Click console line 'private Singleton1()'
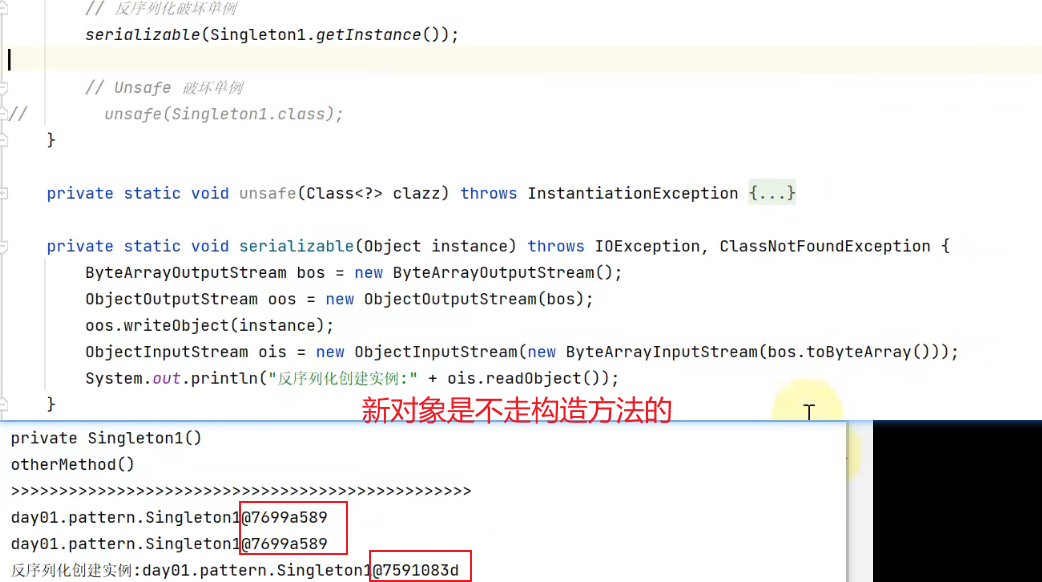 click(x=106, y=438)
